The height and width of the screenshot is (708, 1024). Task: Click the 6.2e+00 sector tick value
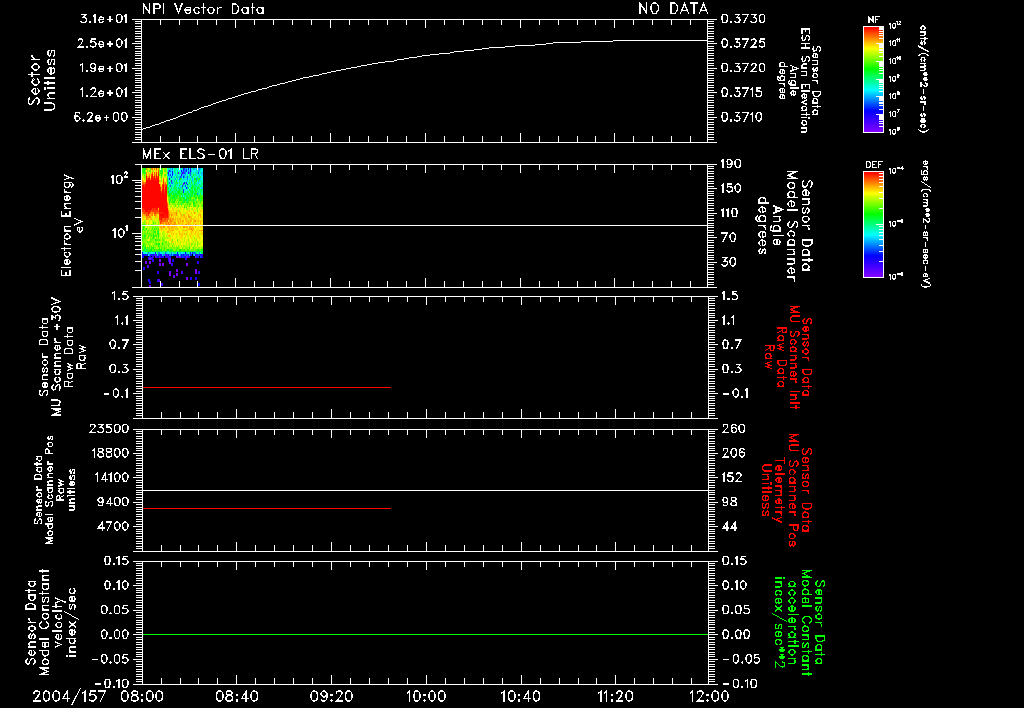[103, 118]
